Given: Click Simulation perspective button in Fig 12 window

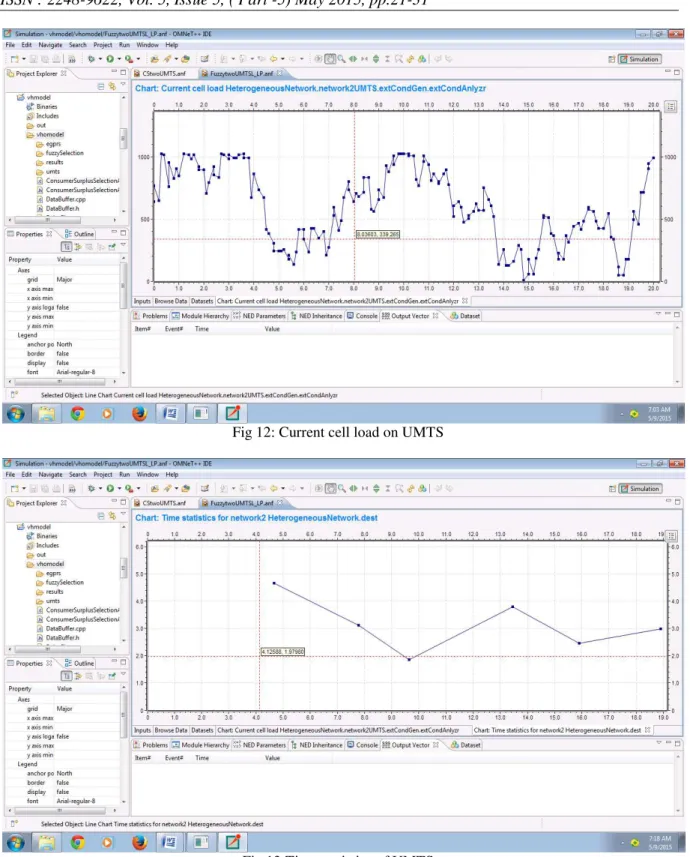Looking at the screenshot, I should (639, 59).
